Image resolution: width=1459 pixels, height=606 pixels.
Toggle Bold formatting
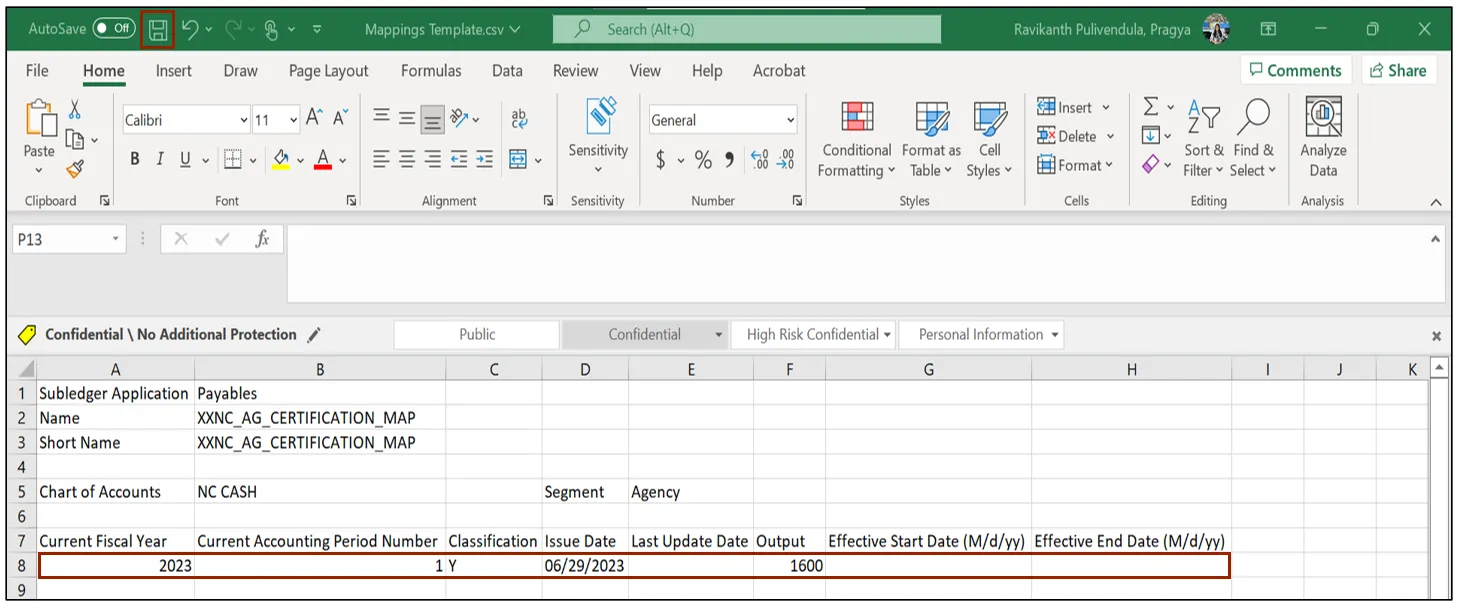pyautogui.click(x=135, y=160)
